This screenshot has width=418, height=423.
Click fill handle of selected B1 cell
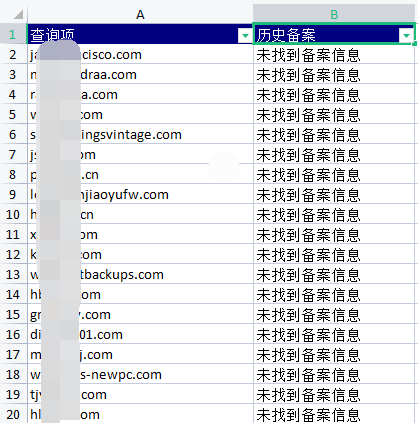click(414, 44)
